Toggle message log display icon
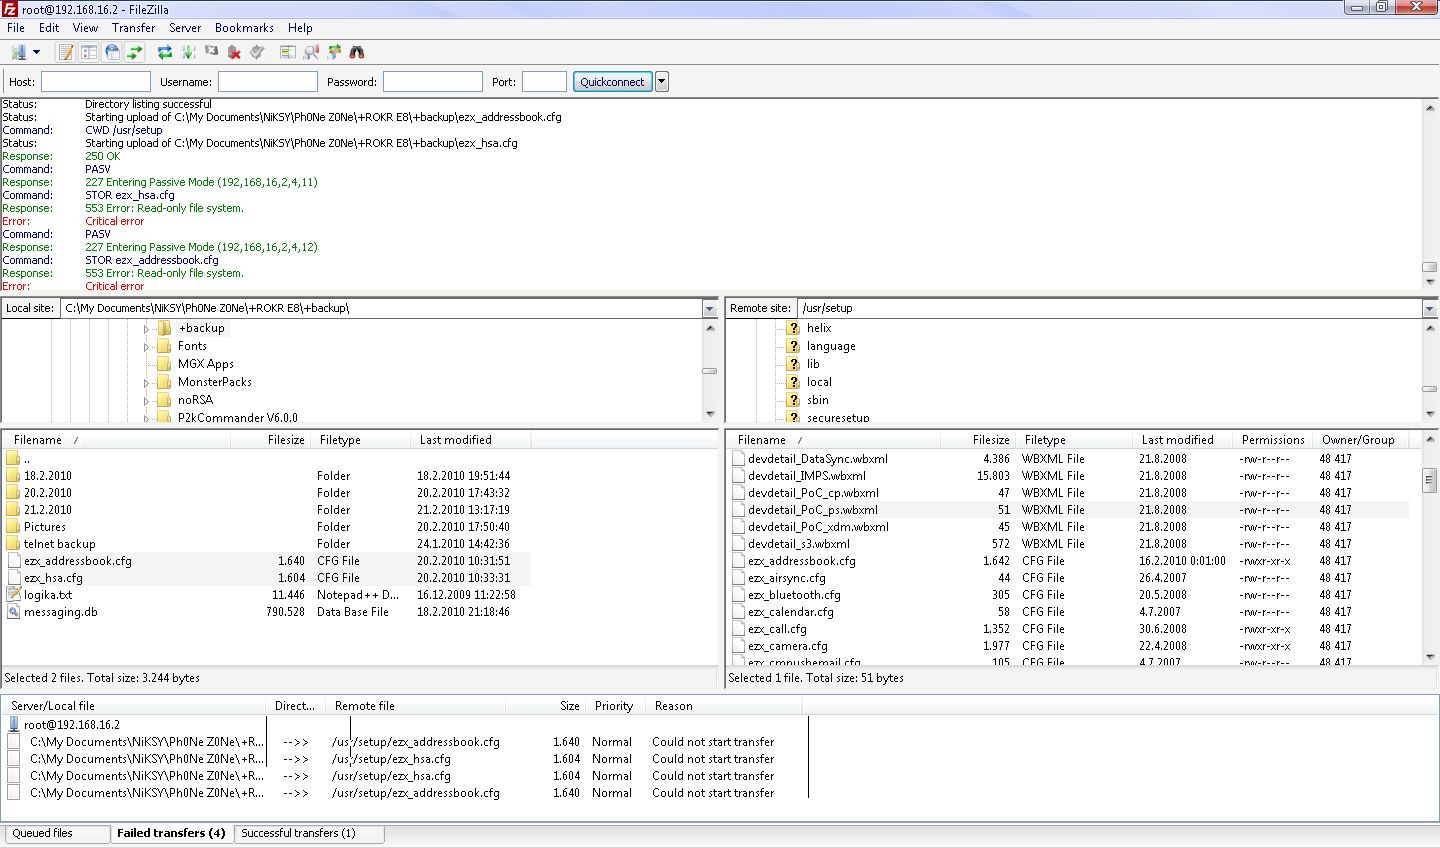The width and height of the screenshot is (1440, 848). pyautogui.click(x=67, y=52)
